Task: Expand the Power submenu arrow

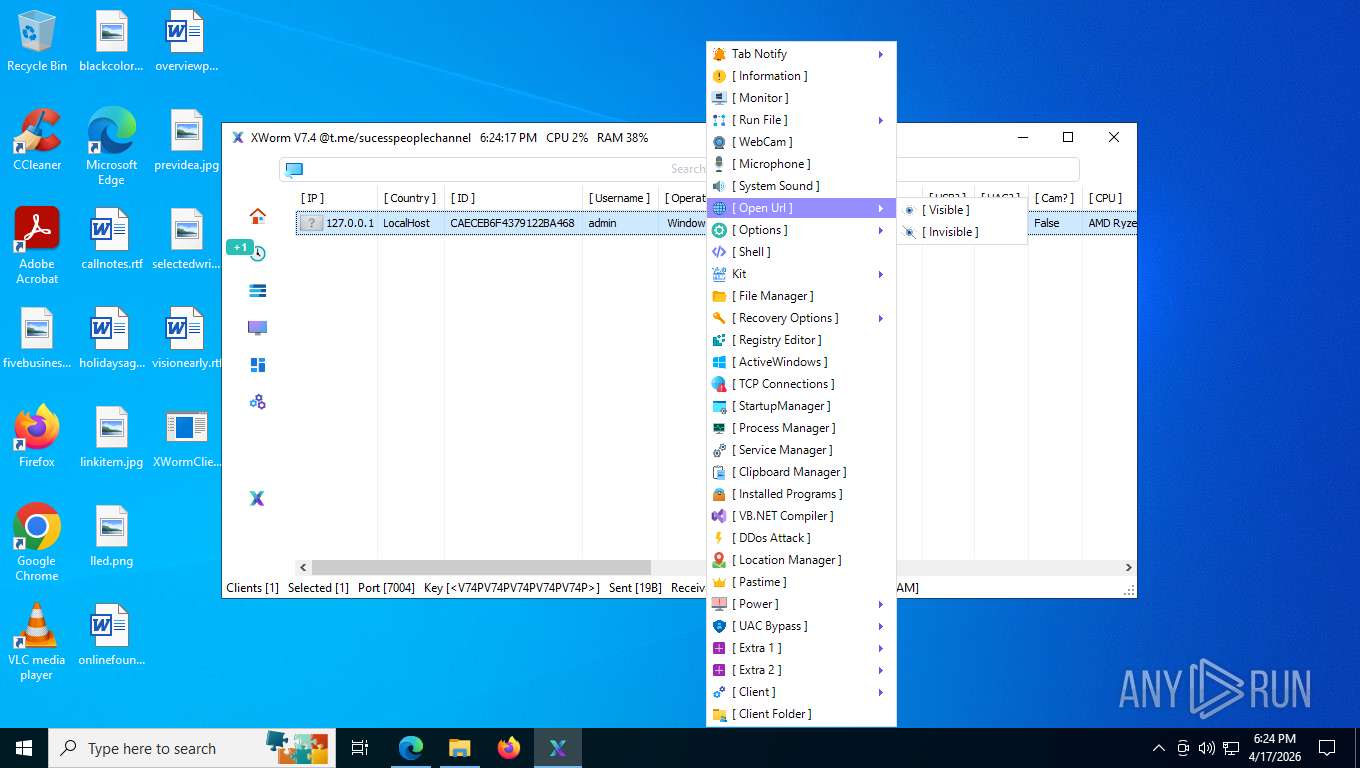Action: [x=881, y=604]
